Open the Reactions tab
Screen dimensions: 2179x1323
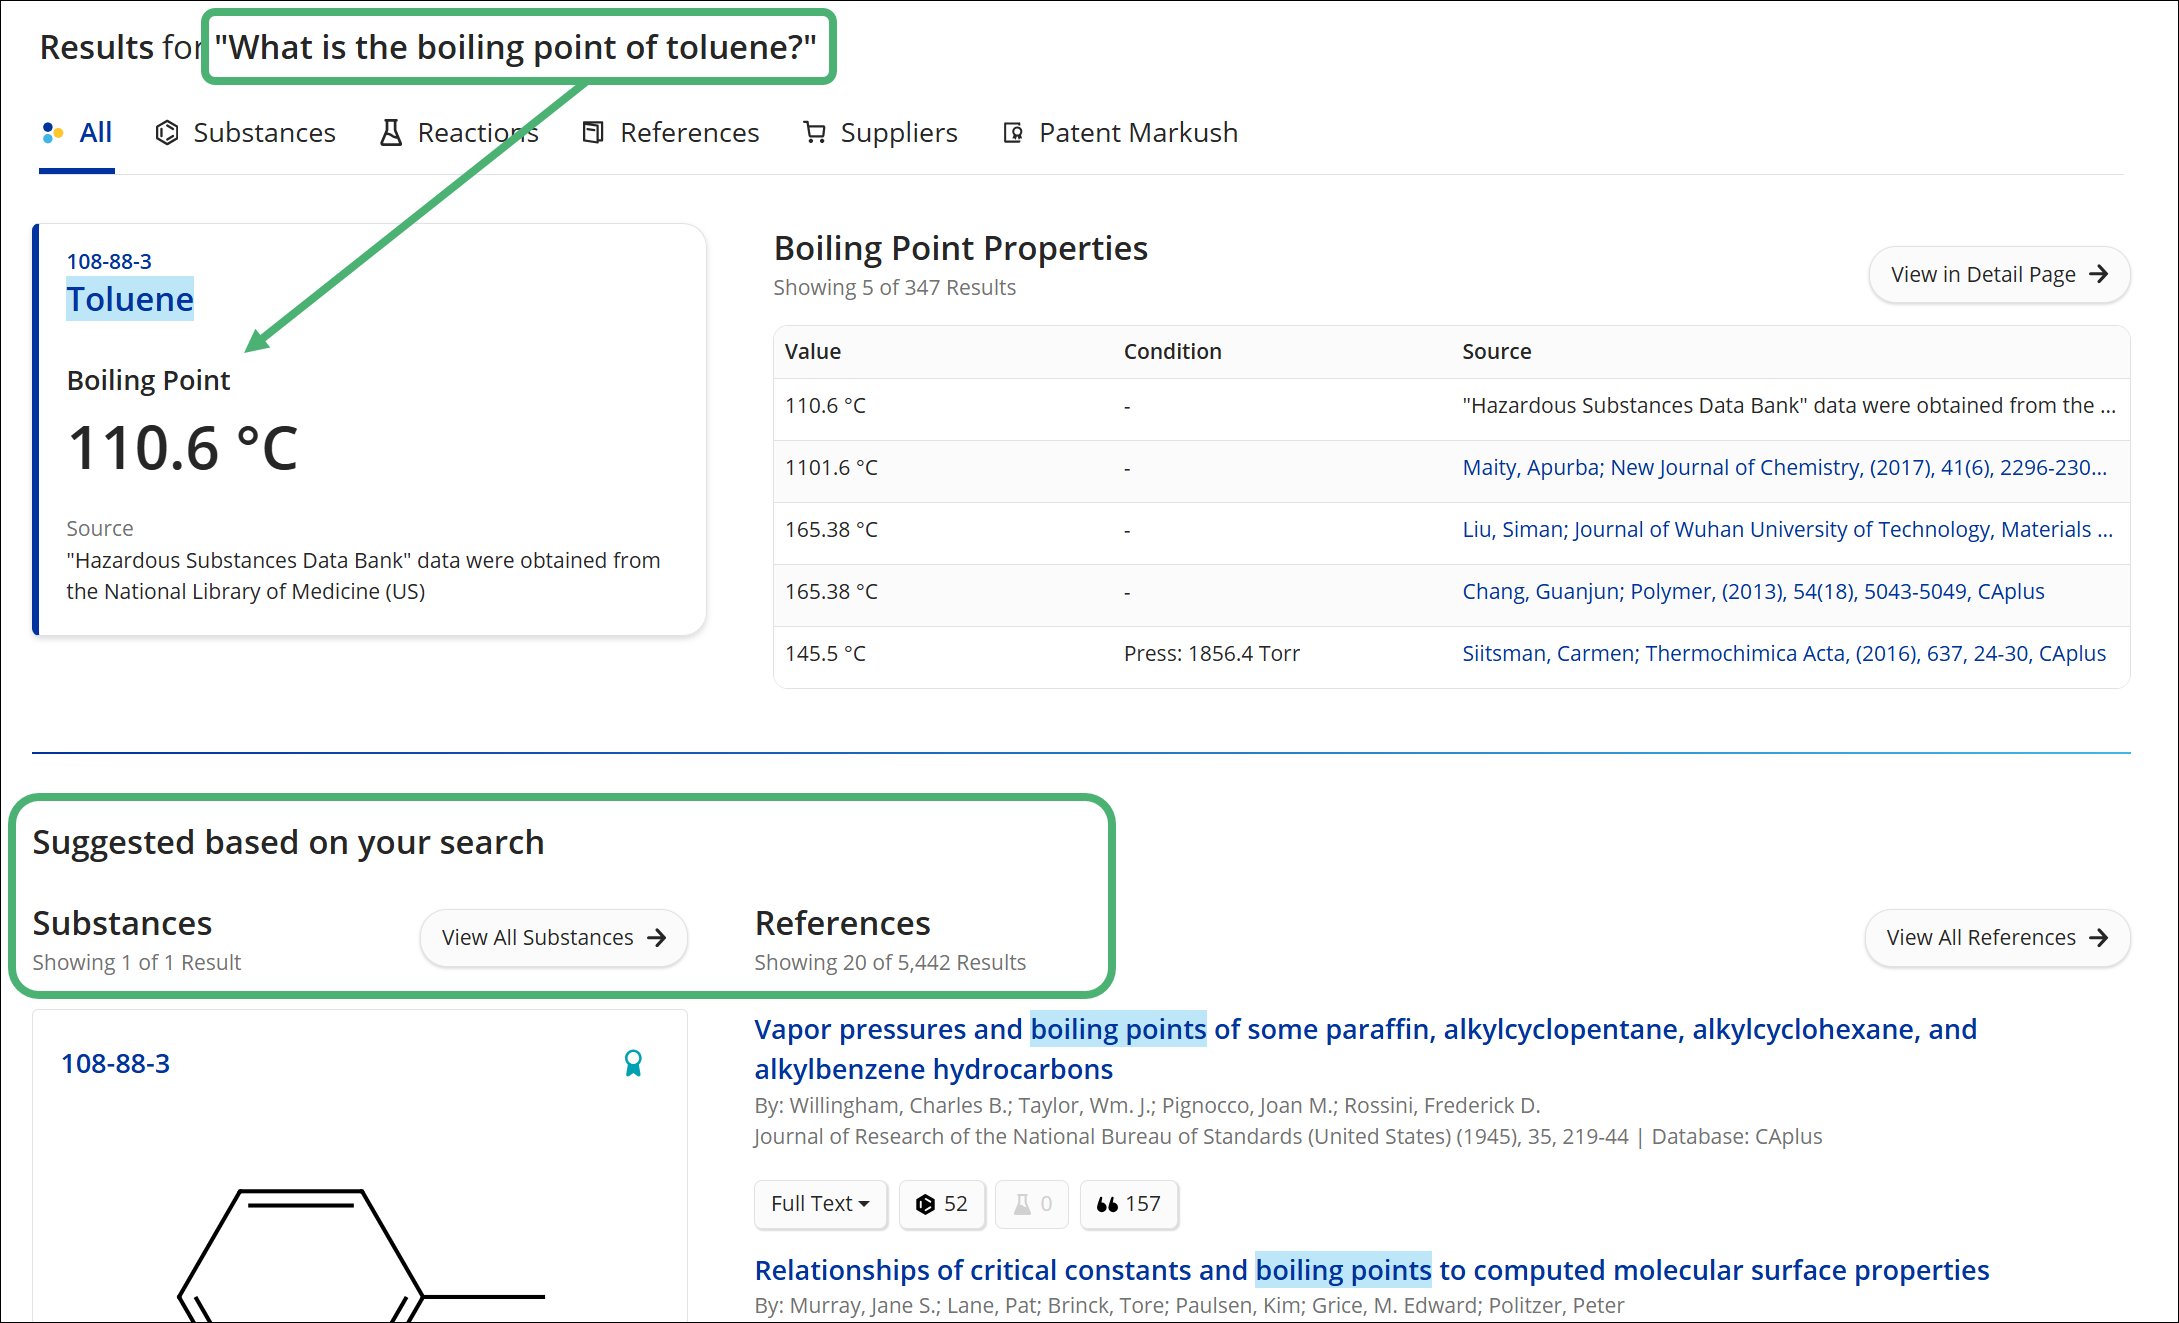click(459, 133)
